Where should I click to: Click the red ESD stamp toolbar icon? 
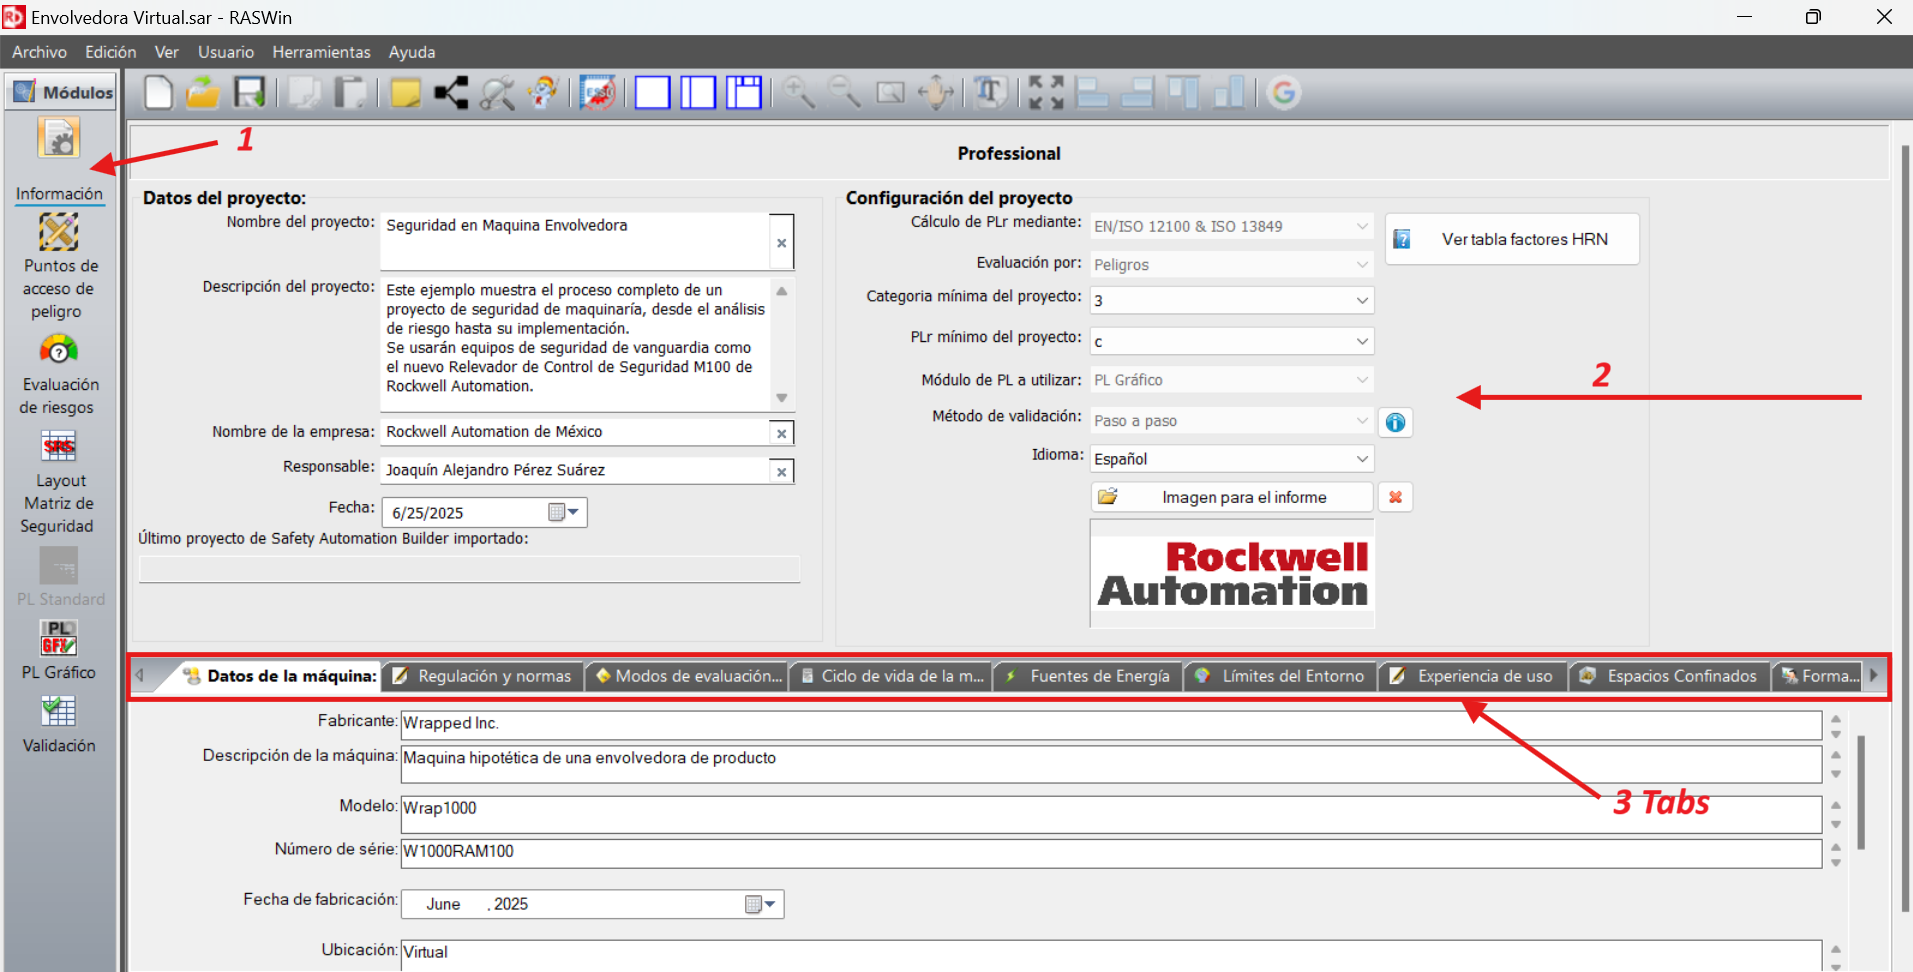coord(597,93)
